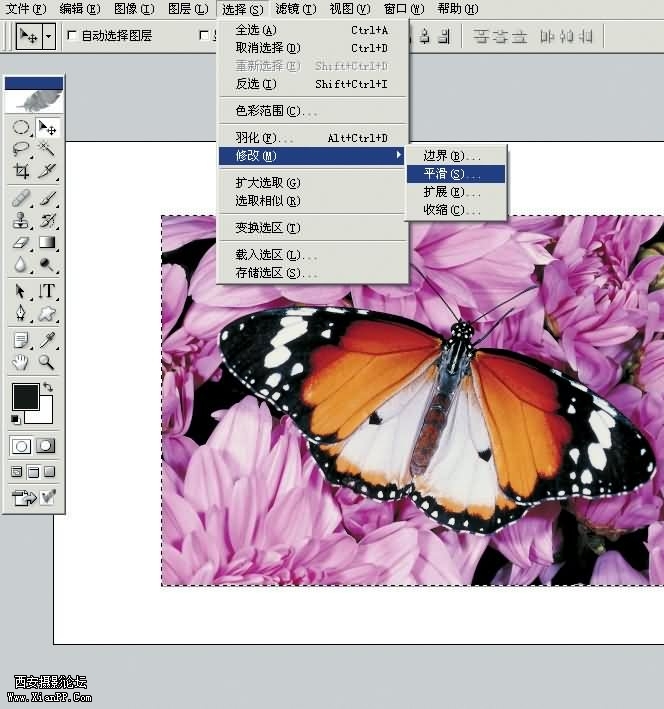Toggle the 自动选择图层 checkbox
This screenshot has width=664, height=709.
tap(71, 35)
